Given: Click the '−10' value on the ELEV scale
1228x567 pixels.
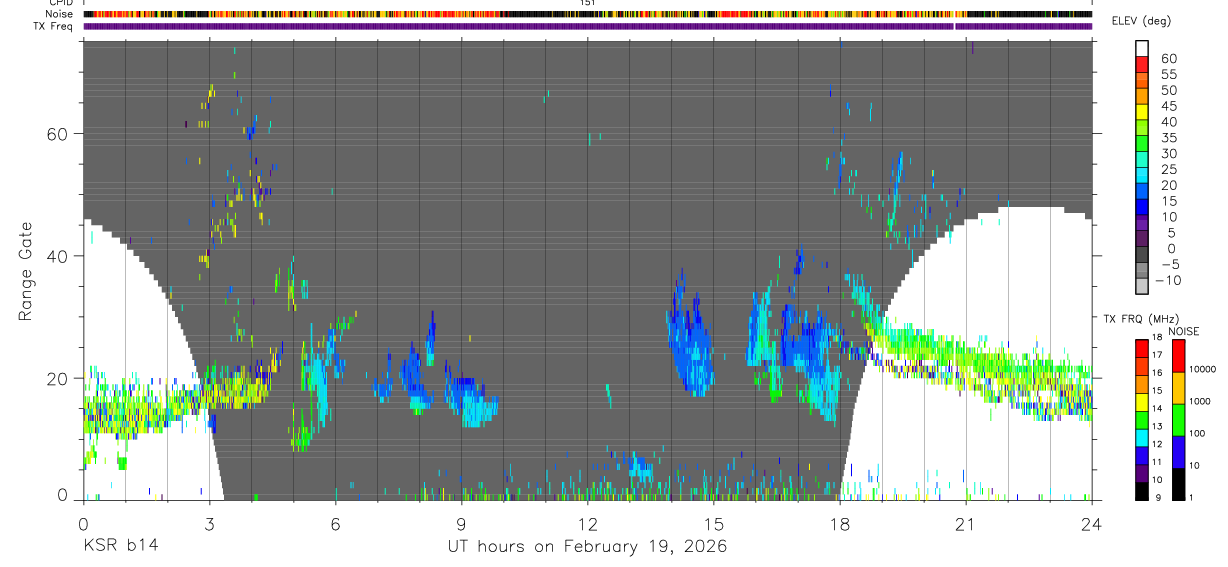Looking at the screenshot, I should [x=1170, y=281].
